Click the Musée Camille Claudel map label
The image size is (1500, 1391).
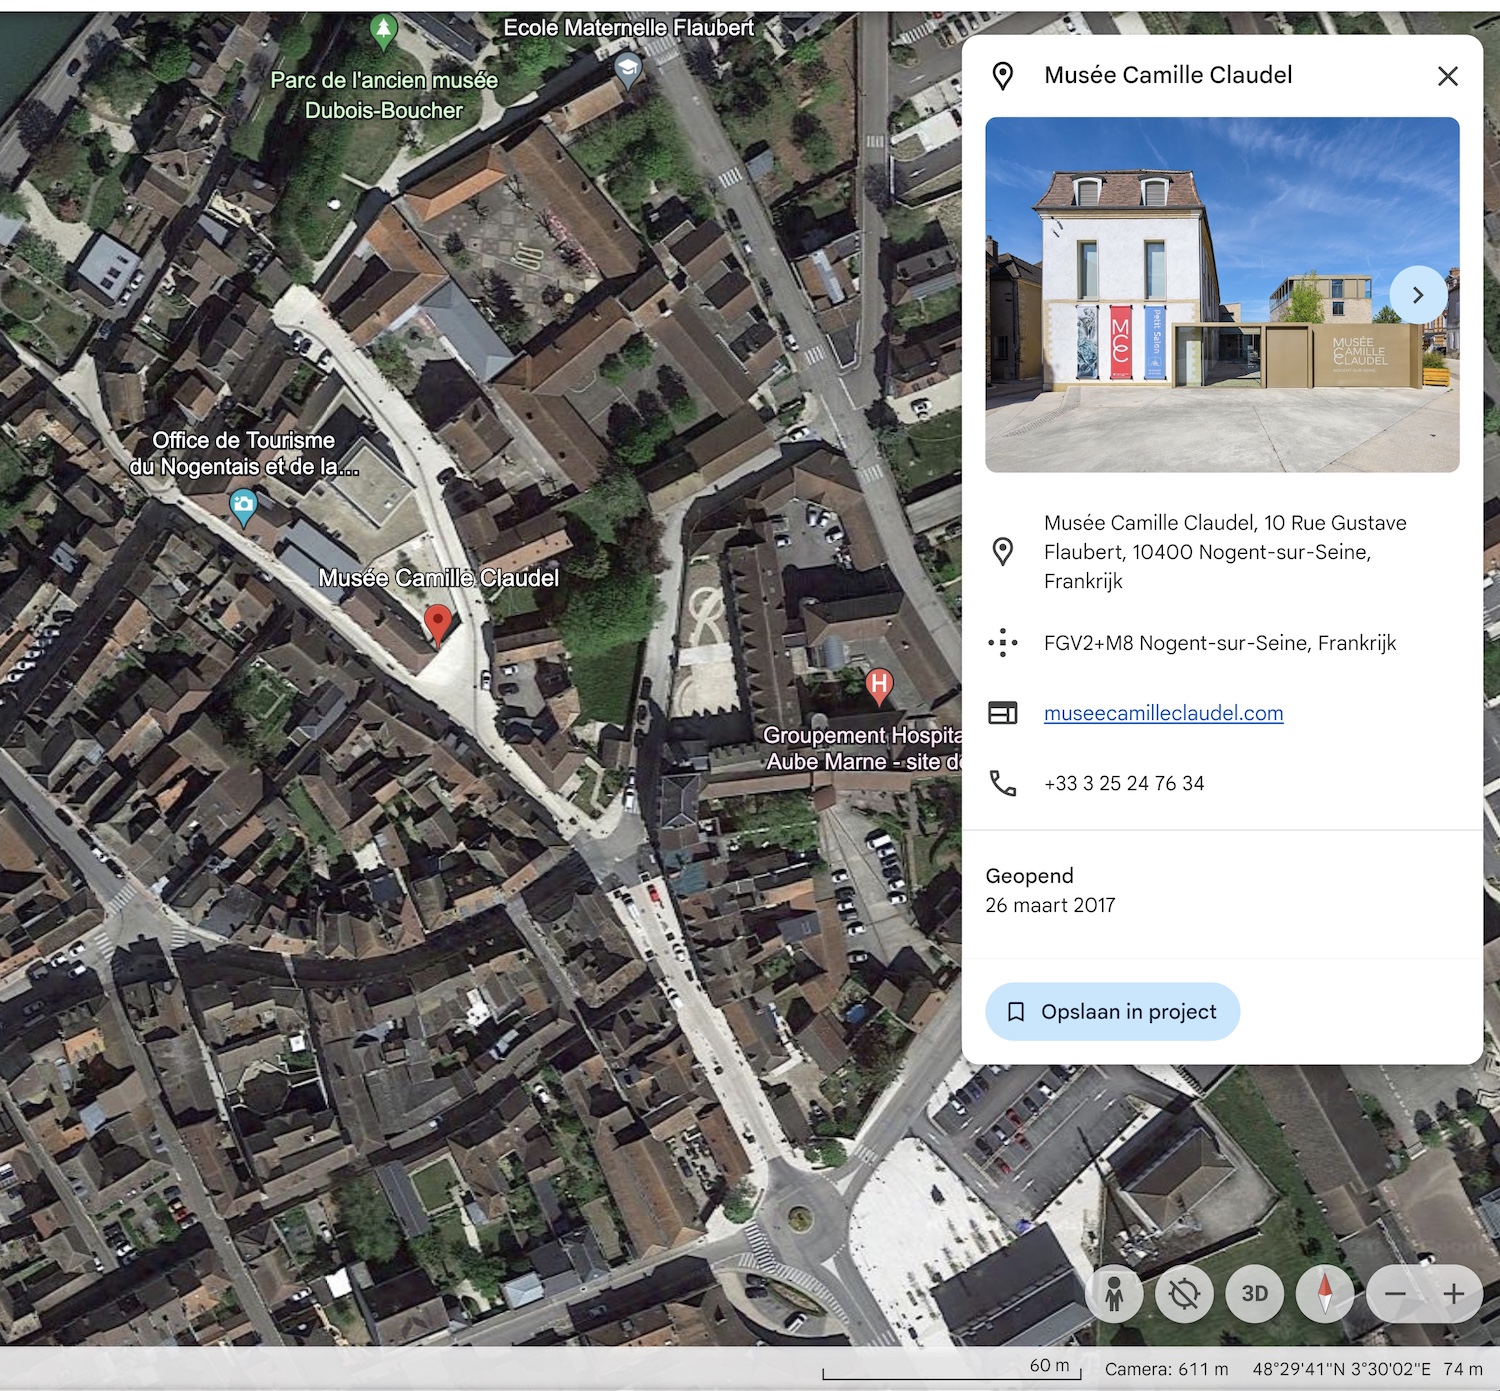(x=438, y=578)
